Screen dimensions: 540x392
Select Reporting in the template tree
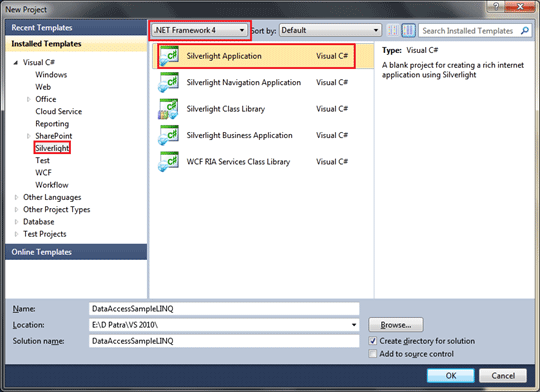click(52, 124)
